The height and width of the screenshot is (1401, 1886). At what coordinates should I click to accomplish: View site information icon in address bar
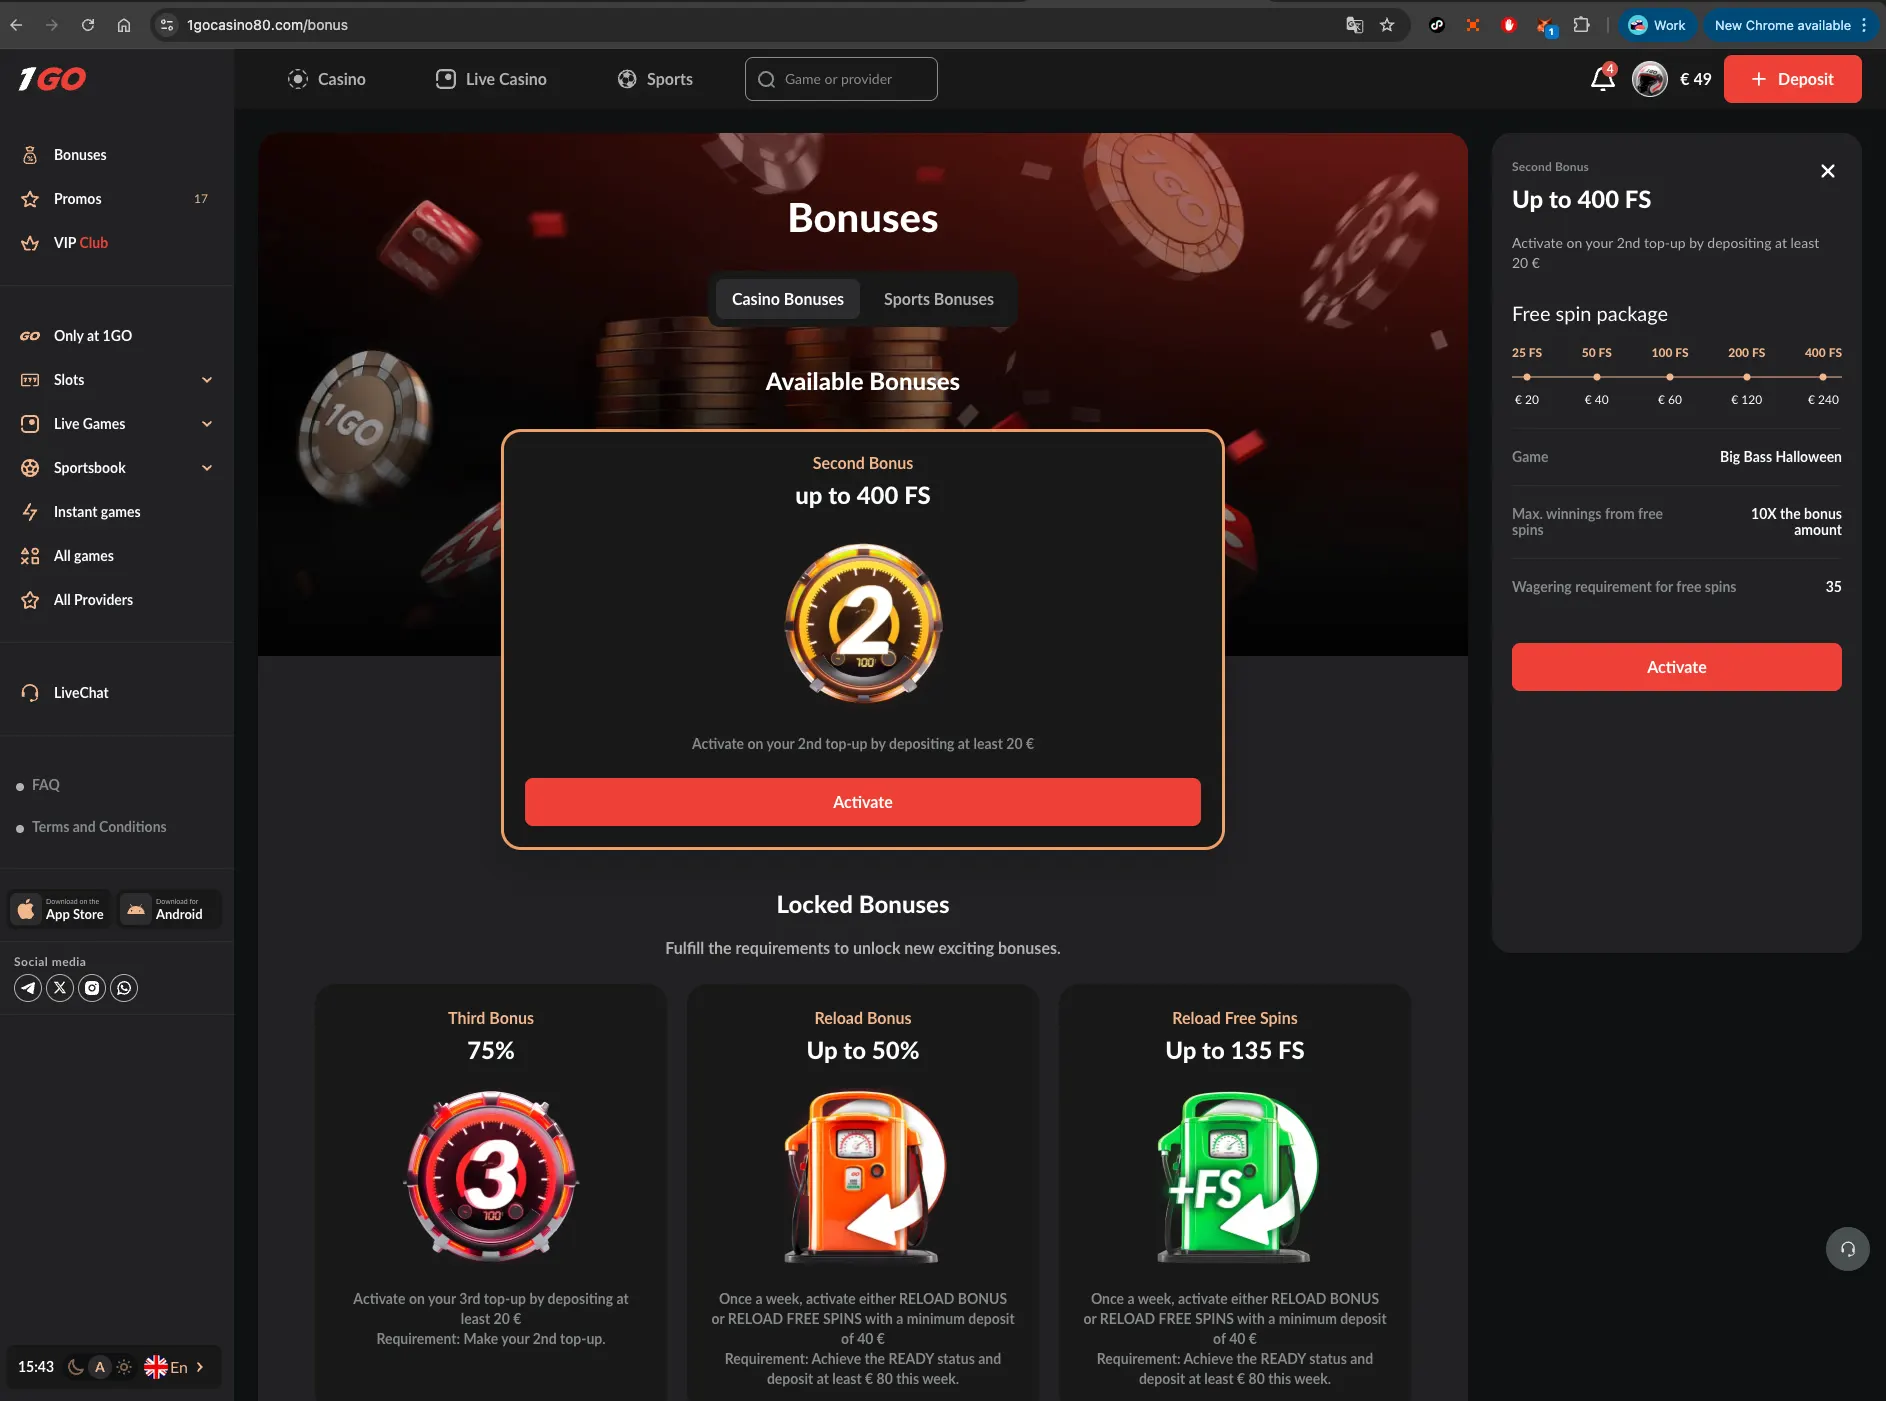(x=167, y=25)
